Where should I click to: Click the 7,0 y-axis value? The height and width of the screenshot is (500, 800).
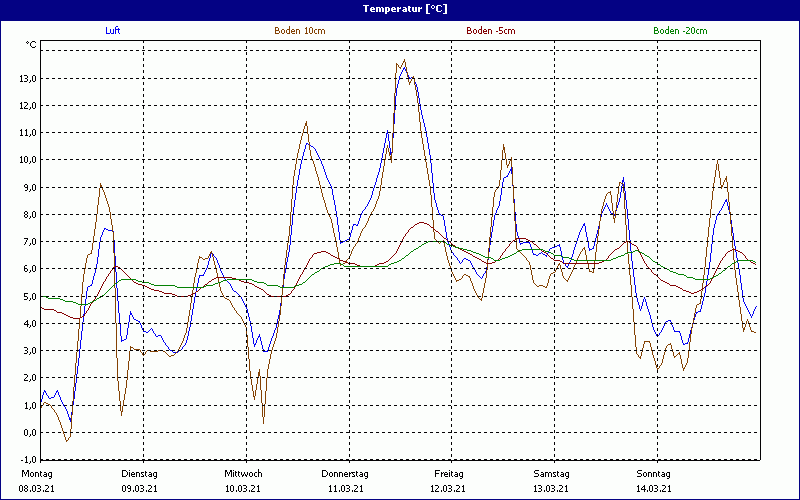29,242
